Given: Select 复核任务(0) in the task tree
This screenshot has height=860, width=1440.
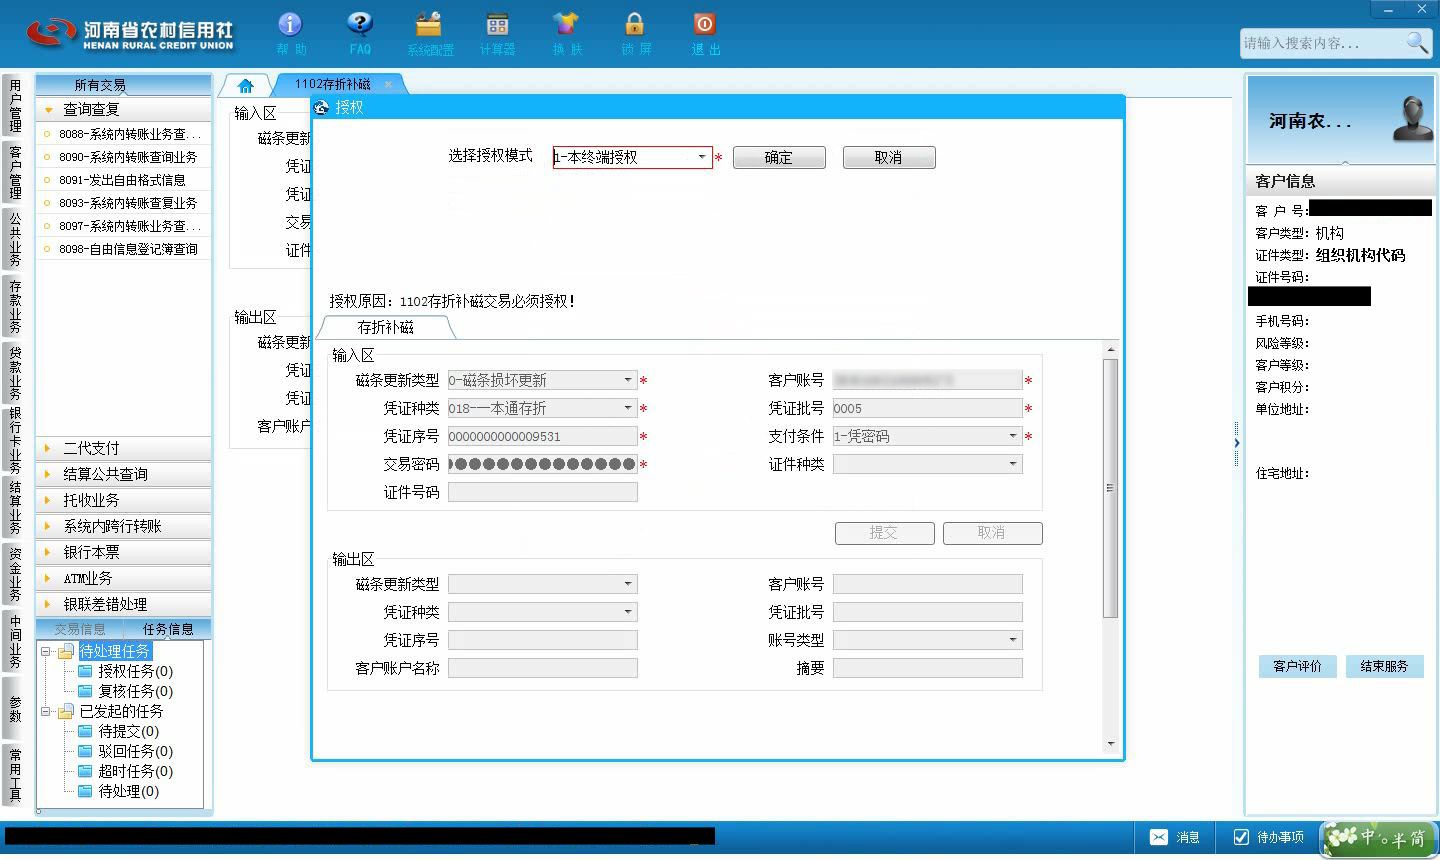Looking at the screenshot, I should (x=135, y=691).
